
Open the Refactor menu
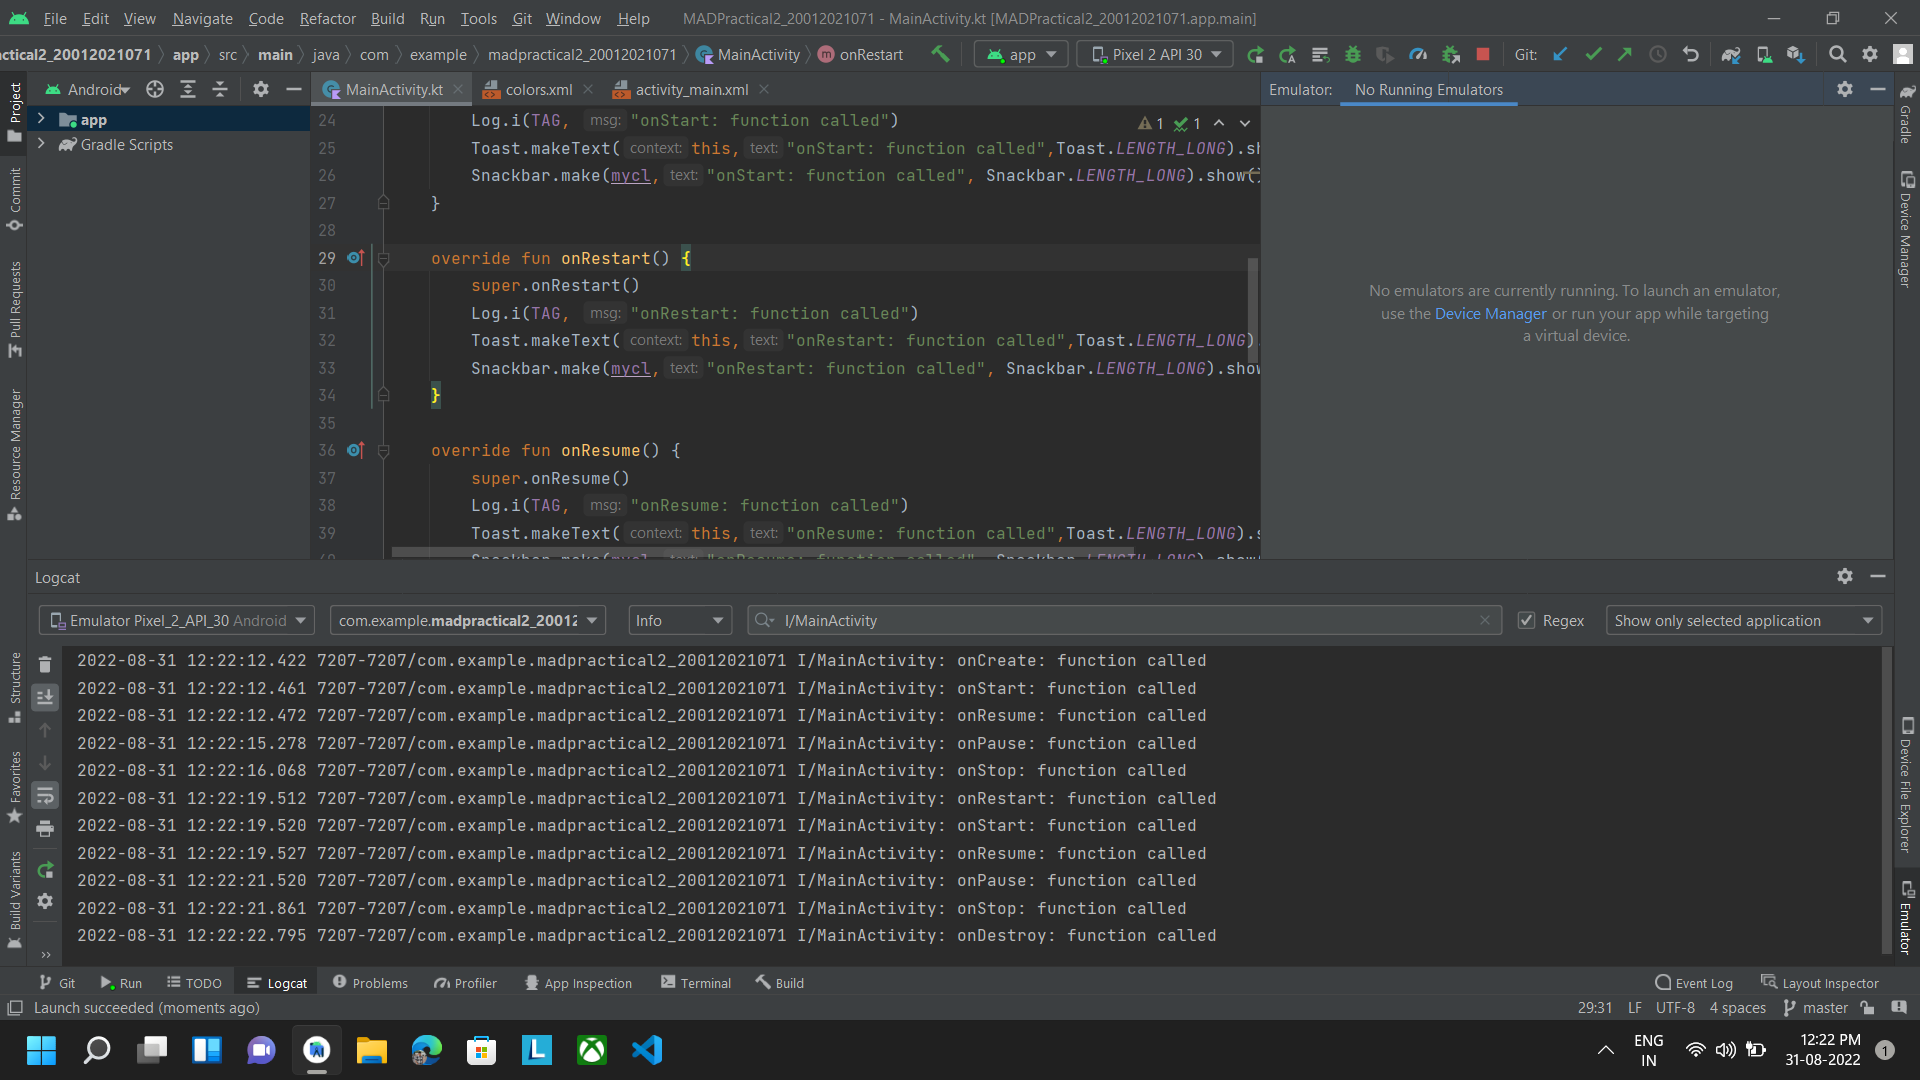[x=327, y=18]
